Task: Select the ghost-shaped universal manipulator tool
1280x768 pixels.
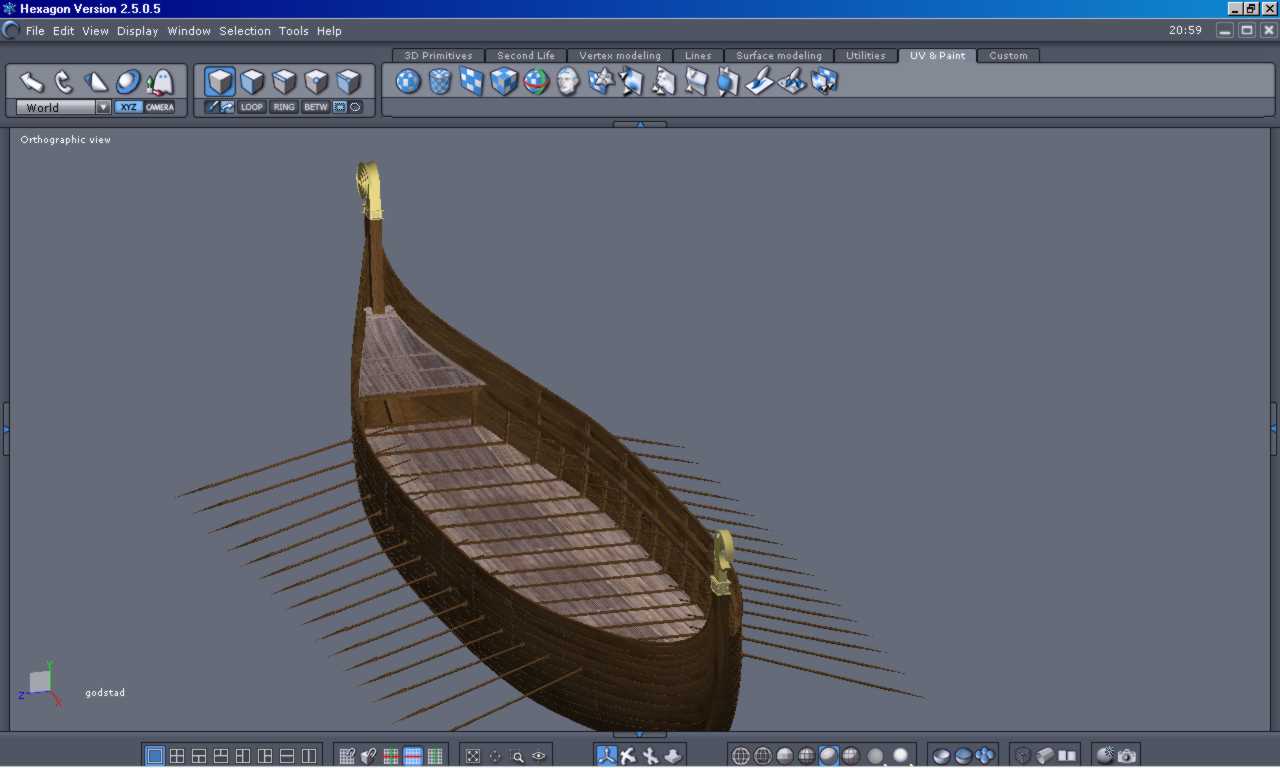Action: click(160, 81)
